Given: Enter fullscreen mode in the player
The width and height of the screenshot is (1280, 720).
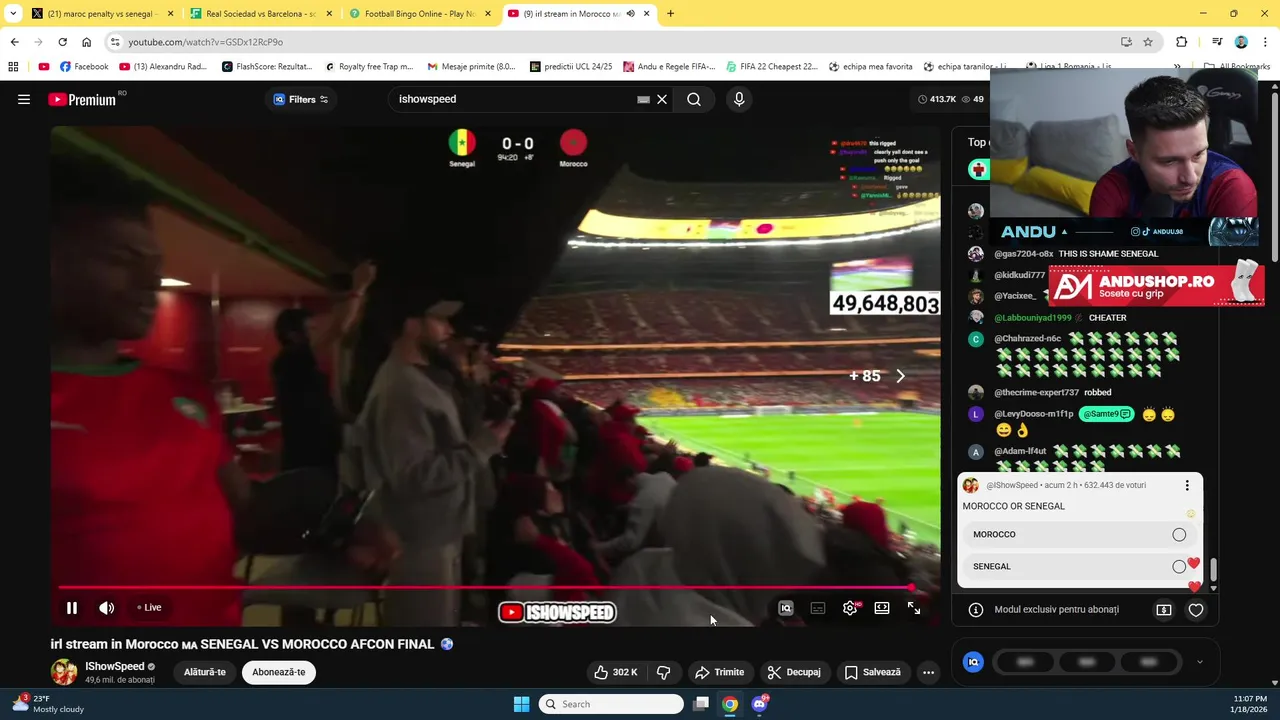Looking at the screenshot, I should (914, 608).
